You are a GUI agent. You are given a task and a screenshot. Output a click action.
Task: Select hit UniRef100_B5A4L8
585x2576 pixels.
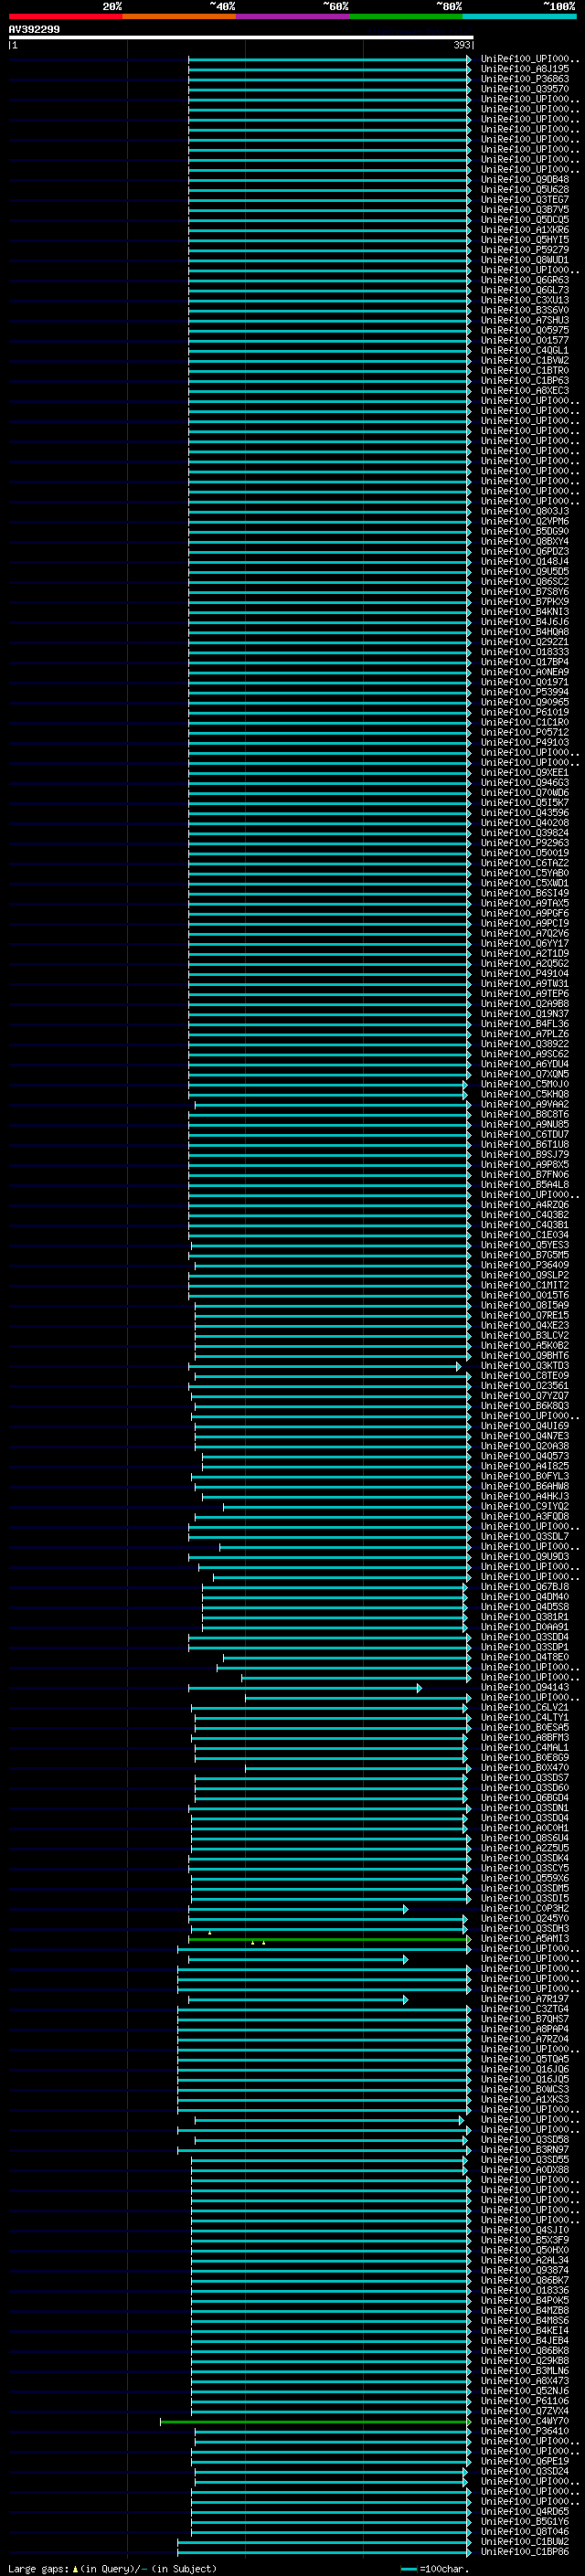click(524, 1185)
